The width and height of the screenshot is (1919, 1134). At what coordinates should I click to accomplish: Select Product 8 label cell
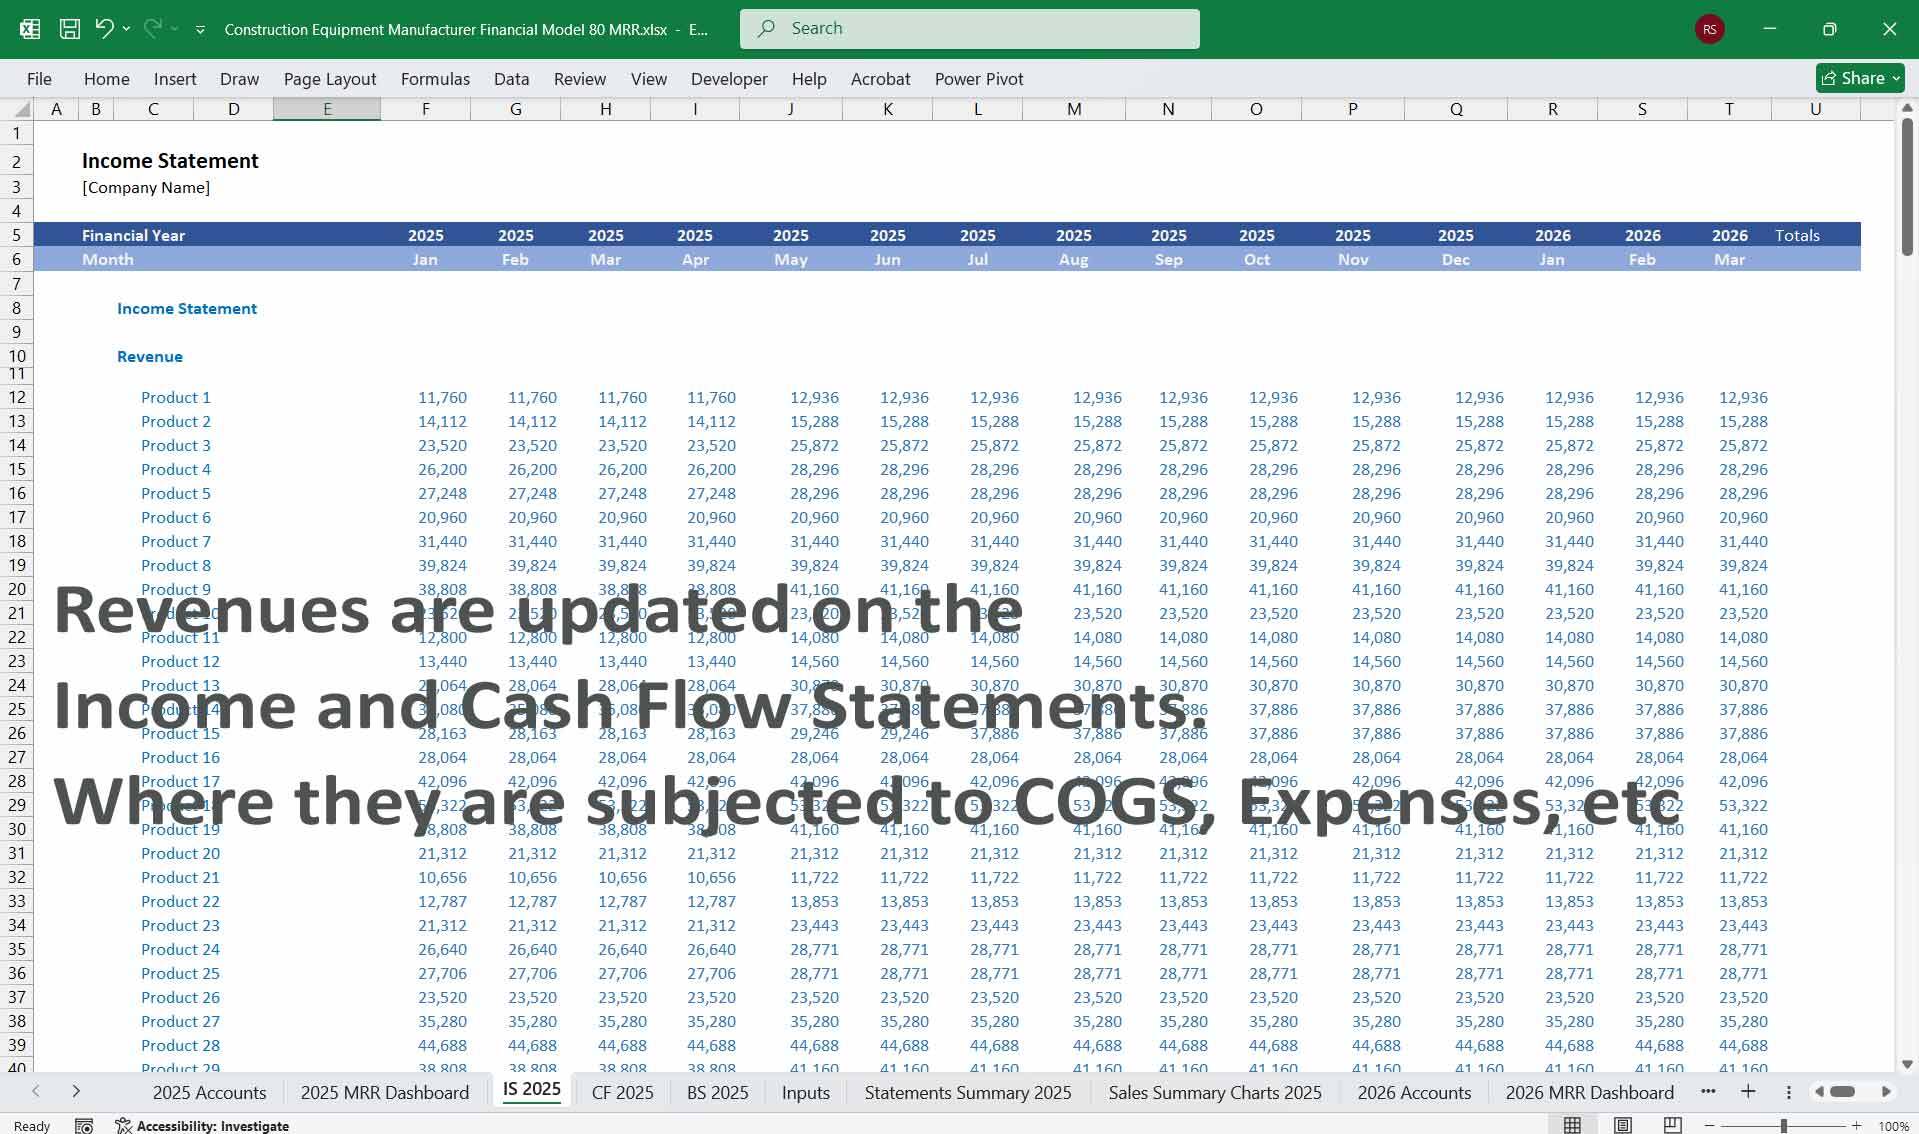click(x=176, y=565)
